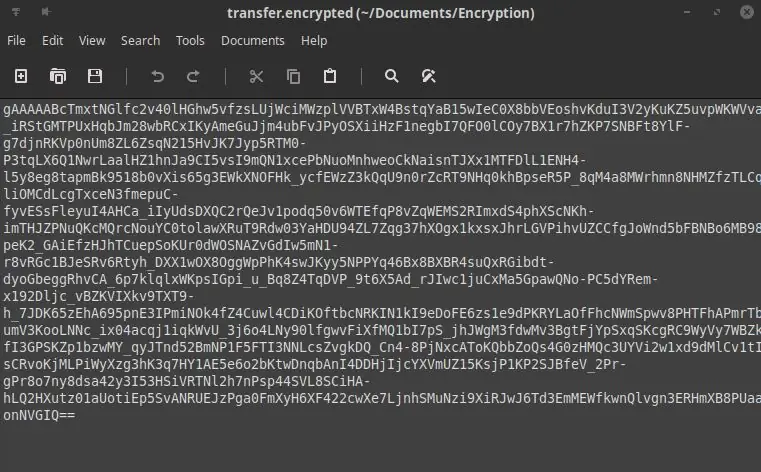Open the View menu

92,41
